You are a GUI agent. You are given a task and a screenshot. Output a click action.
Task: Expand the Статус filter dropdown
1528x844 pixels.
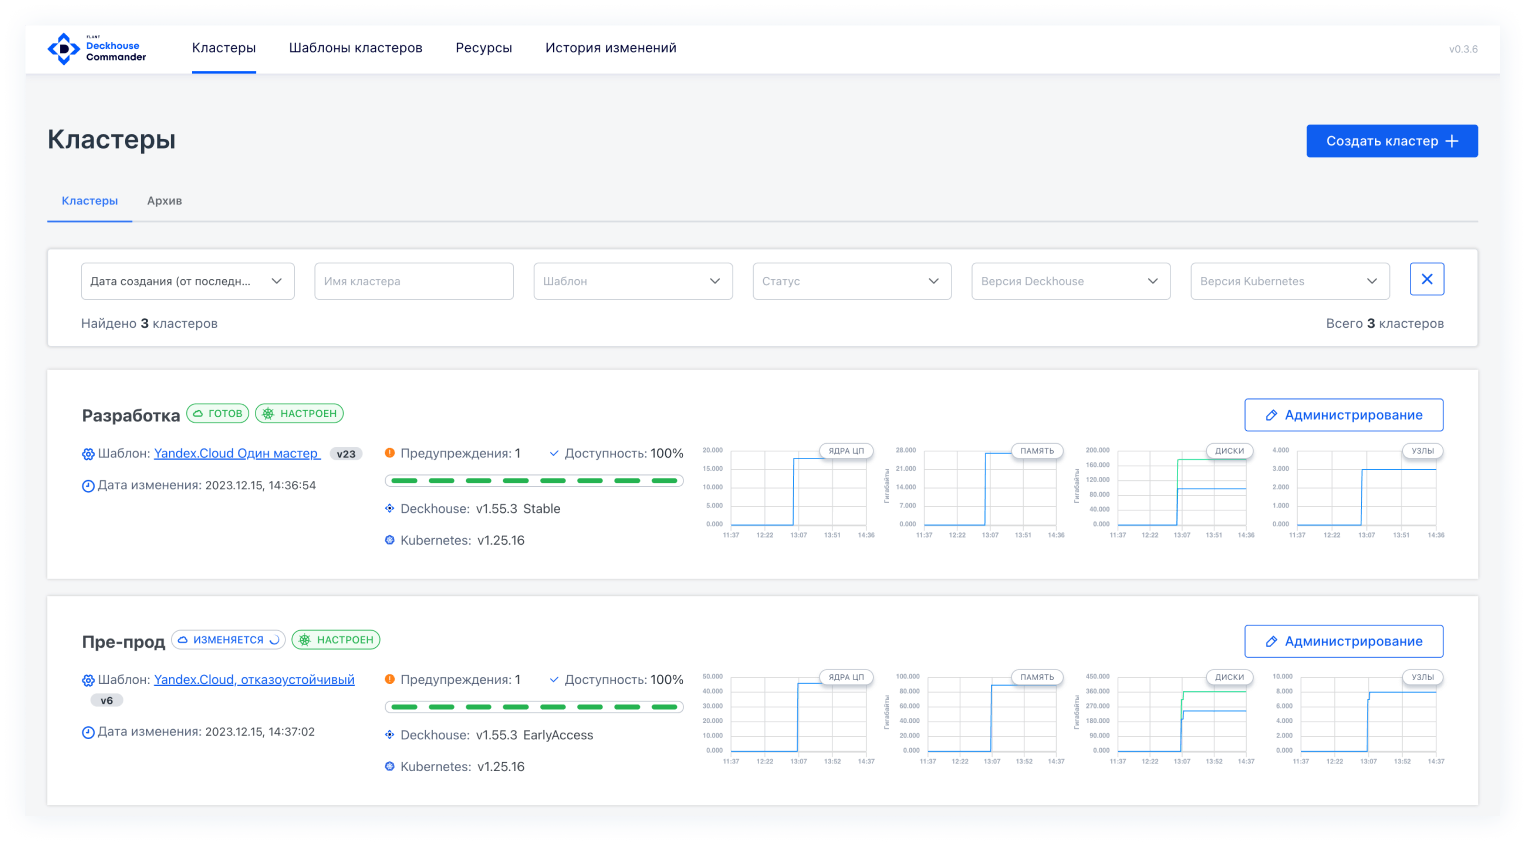(852, 281)
